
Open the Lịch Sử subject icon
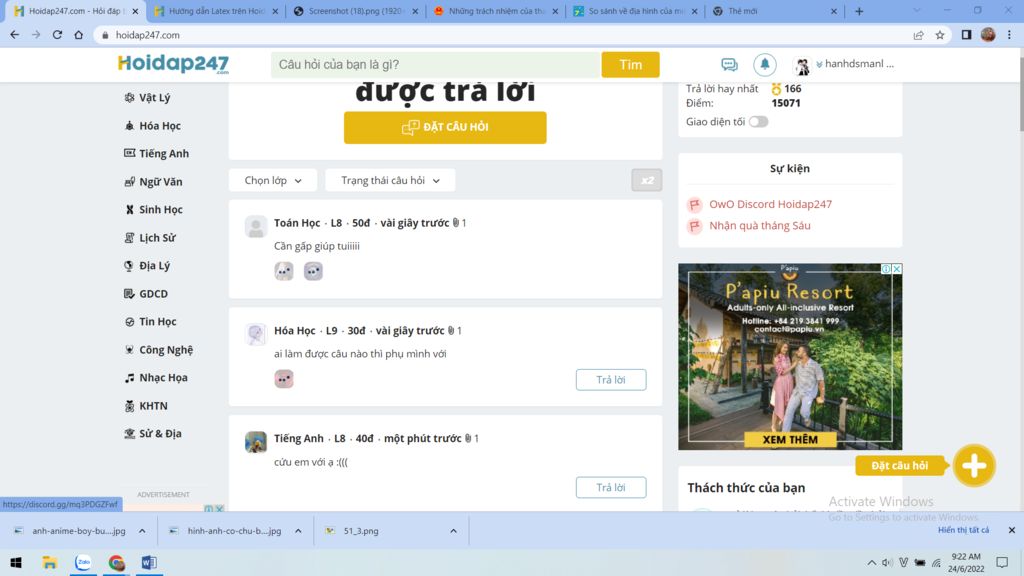pos(129,238)
